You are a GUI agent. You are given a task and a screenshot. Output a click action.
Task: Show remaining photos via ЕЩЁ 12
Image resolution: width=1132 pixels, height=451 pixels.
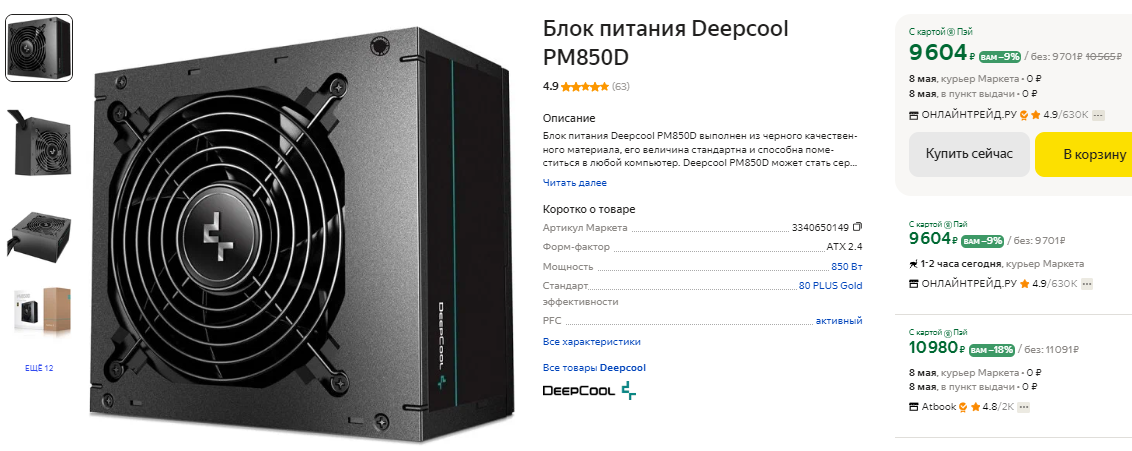pyautogui.click(x=39, y=368)
